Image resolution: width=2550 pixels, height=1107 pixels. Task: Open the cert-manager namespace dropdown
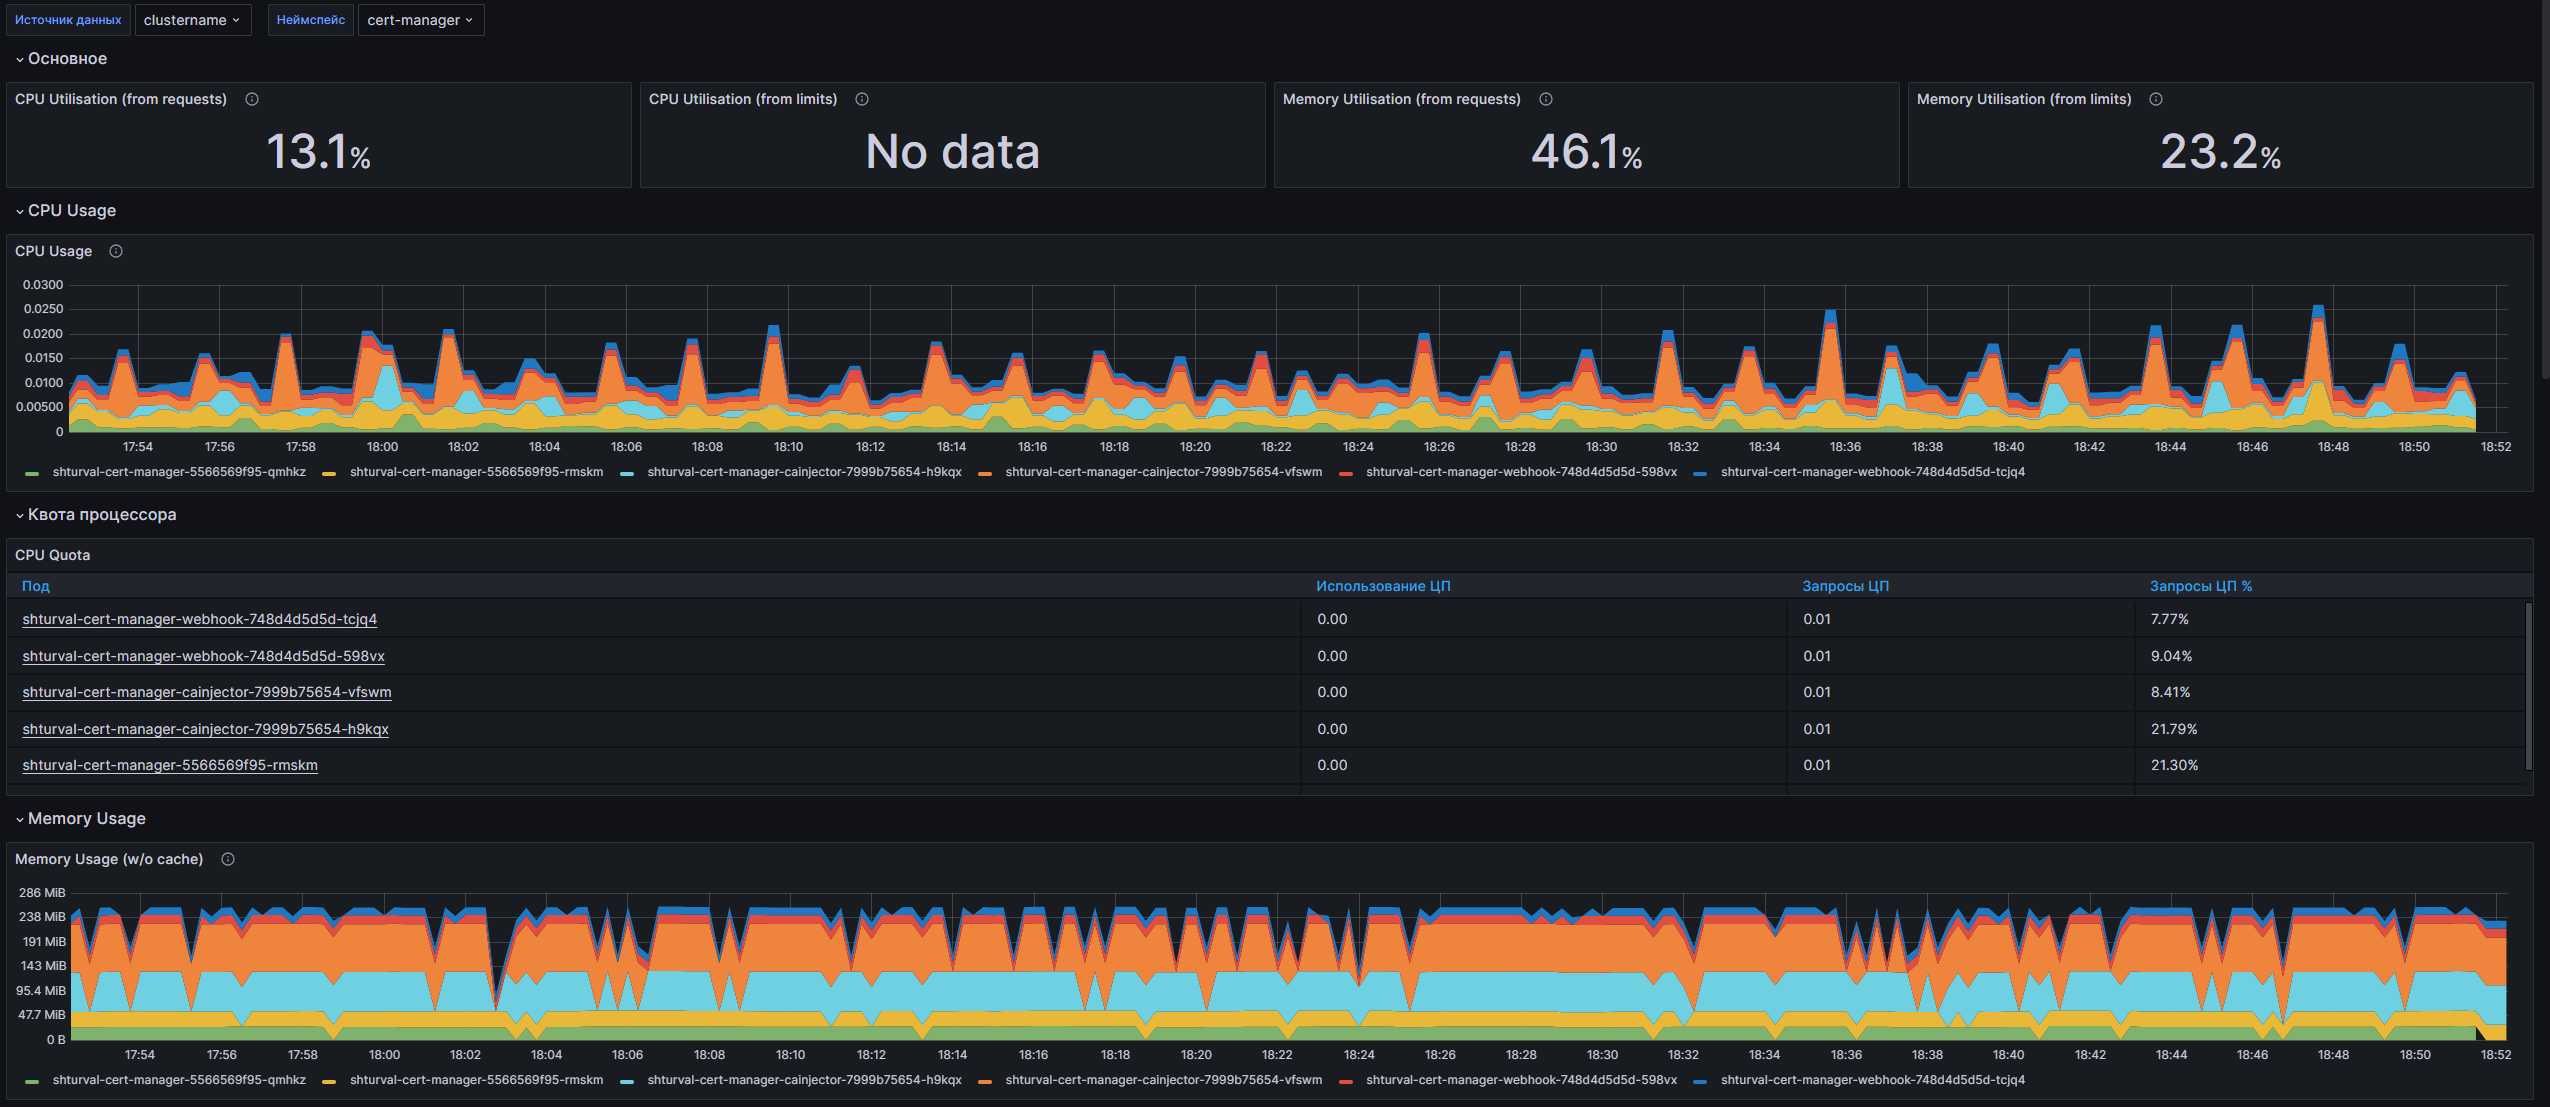tap(420, 20)
